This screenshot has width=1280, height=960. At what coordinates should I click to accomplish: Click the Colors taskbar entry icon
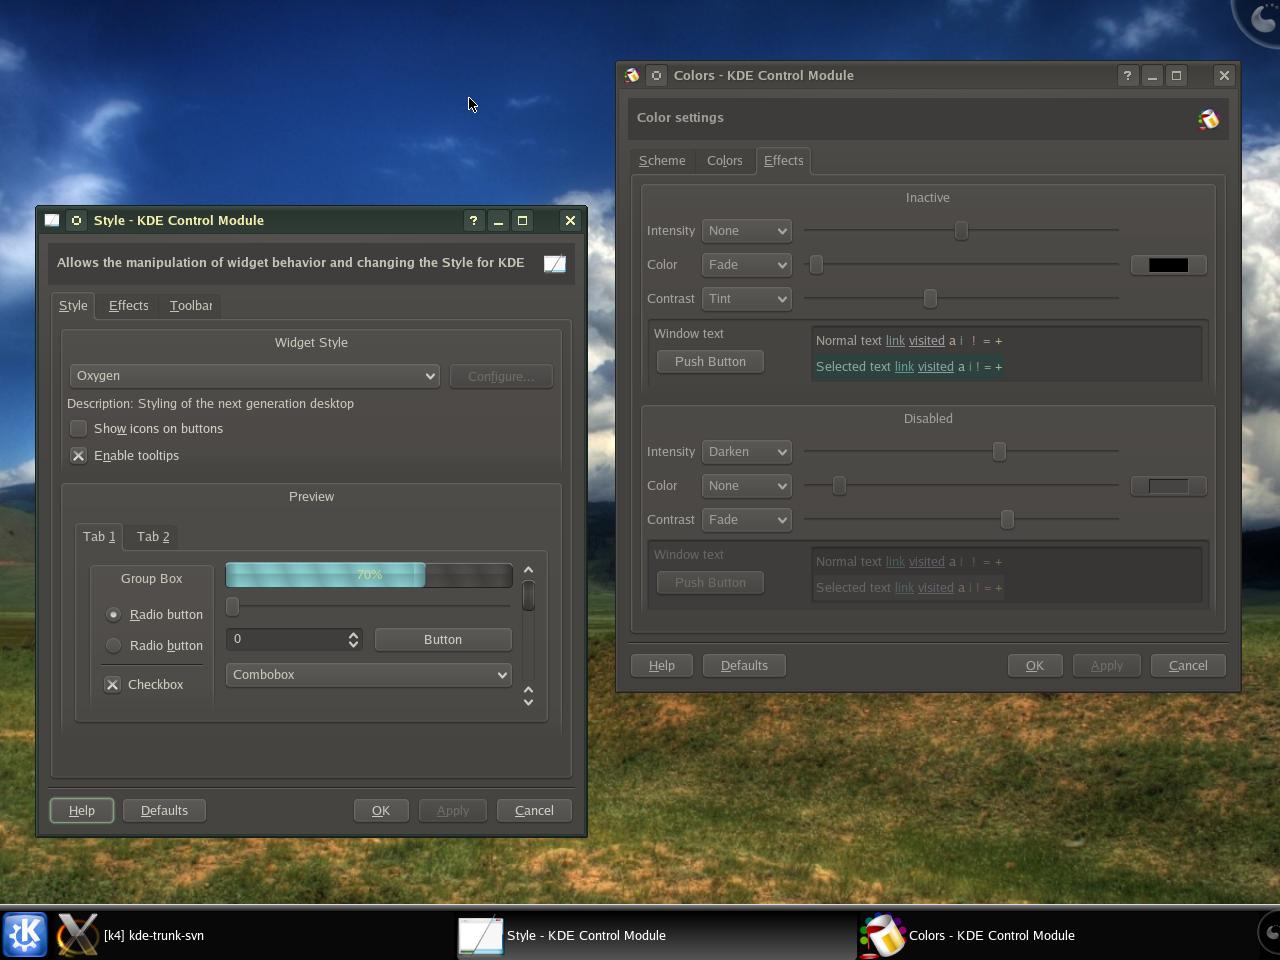pyautogui.click(x=882, y=935)
